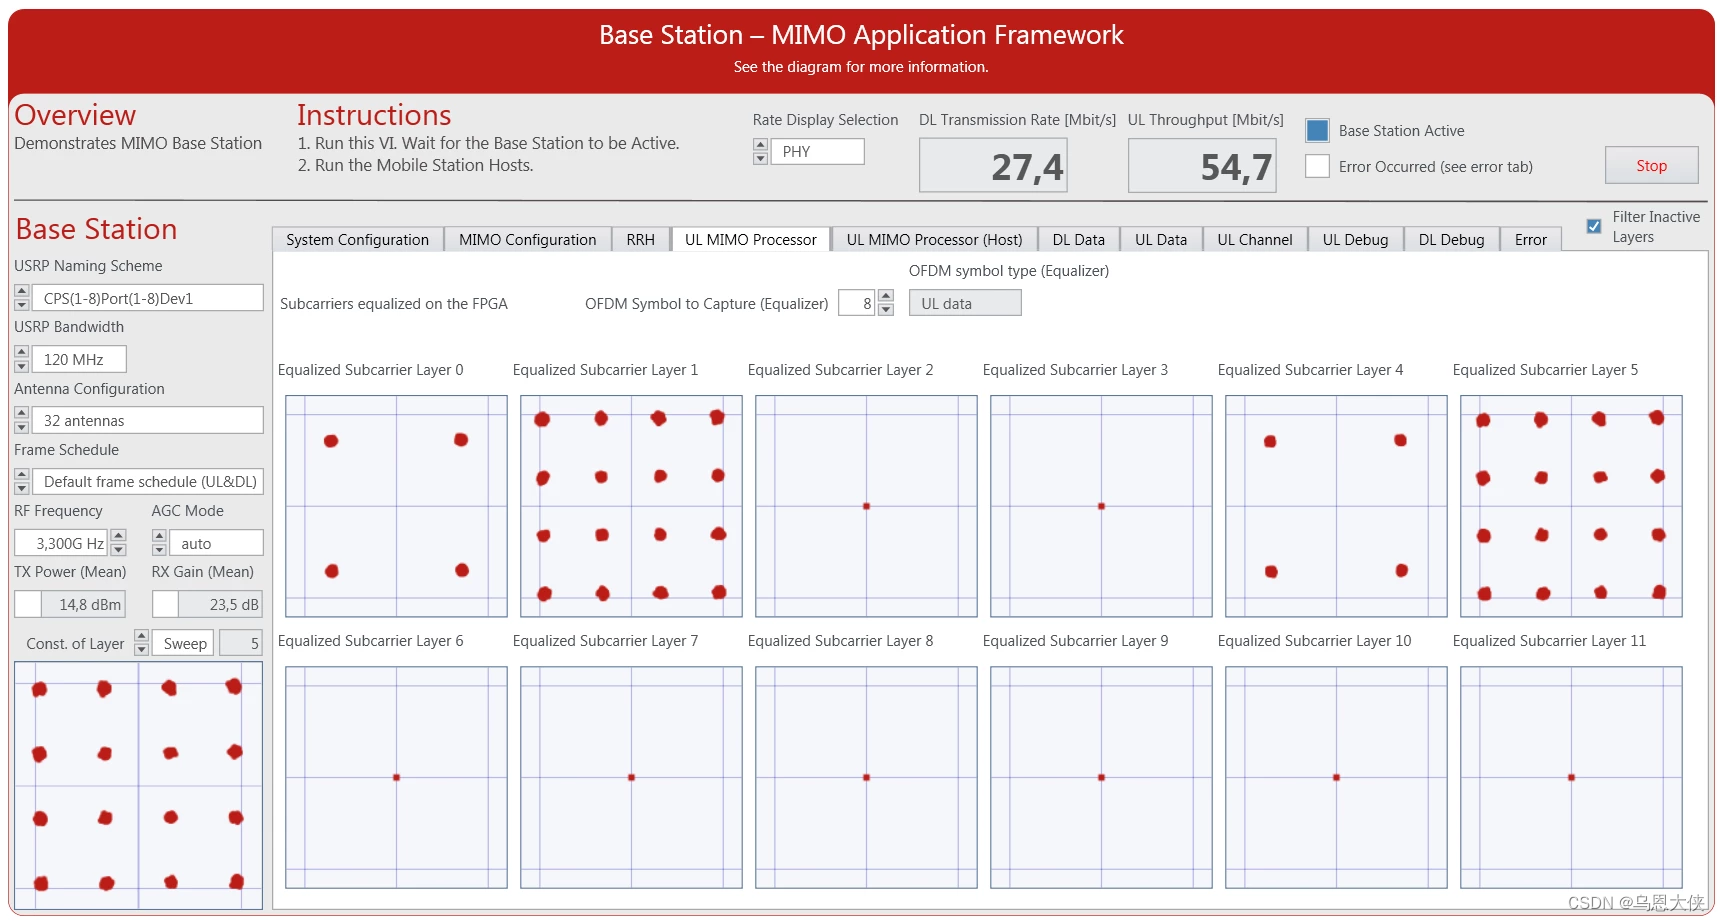Click Equalized Subcarrier Layer 6 plot
This screenshot has width=1720, height=921.
pos(396,777)
